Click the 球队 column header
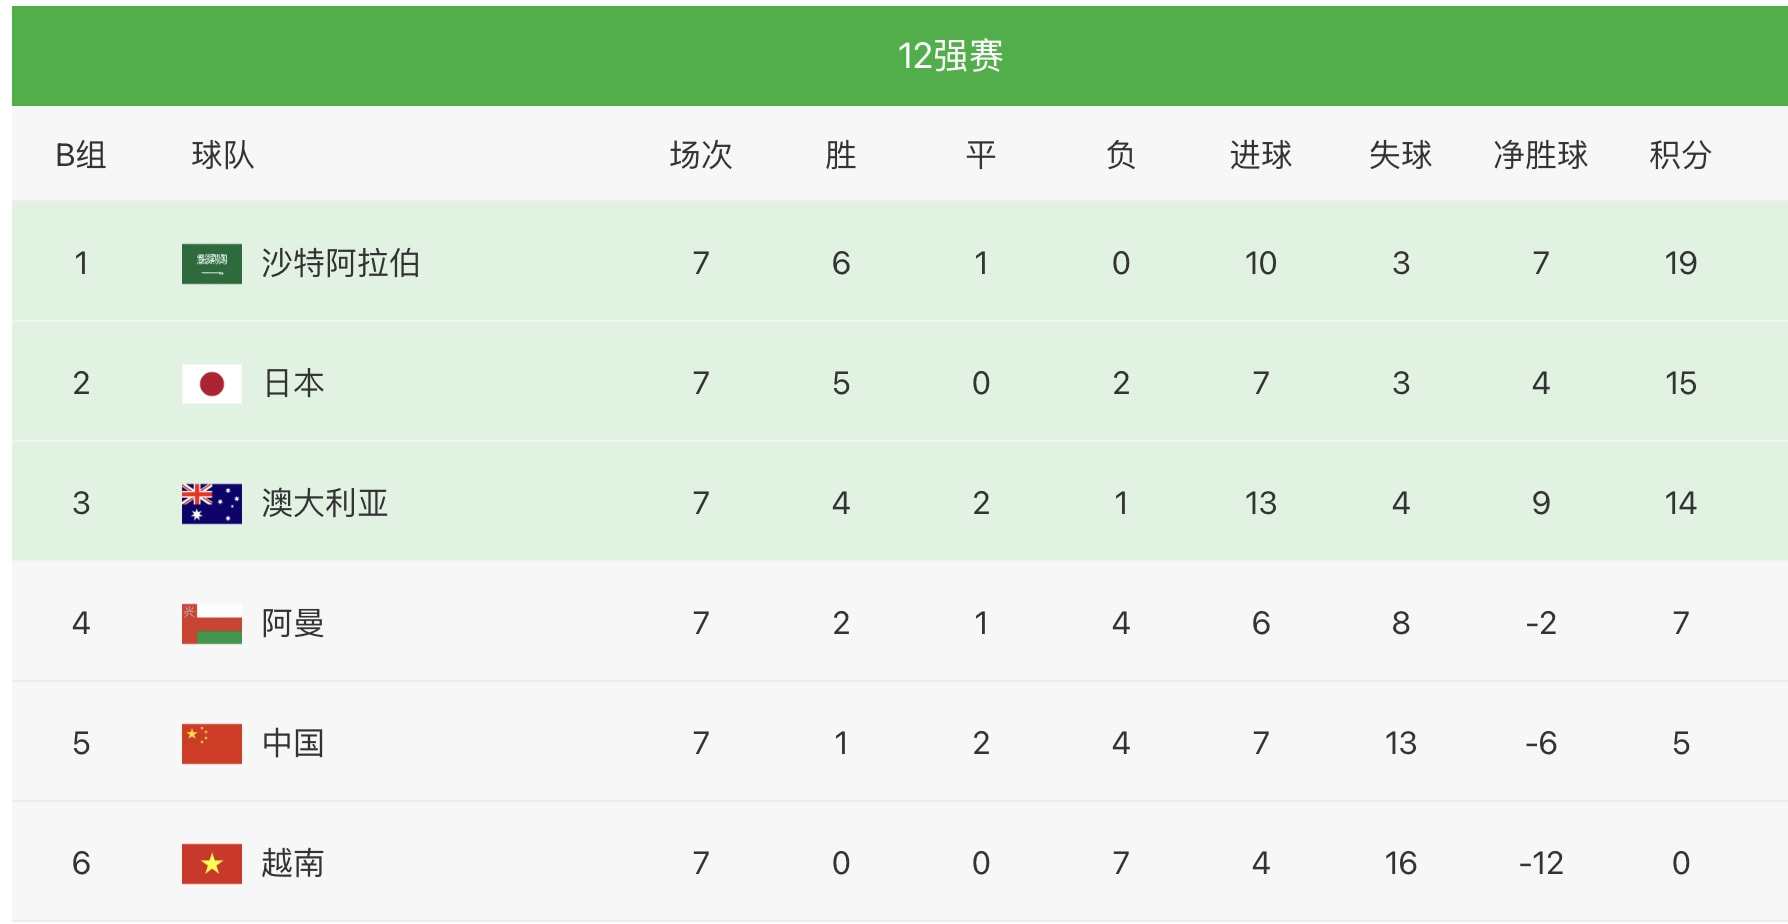Image resolution: width=1788 pixels, height=924 pixels. tap(222, 156)
